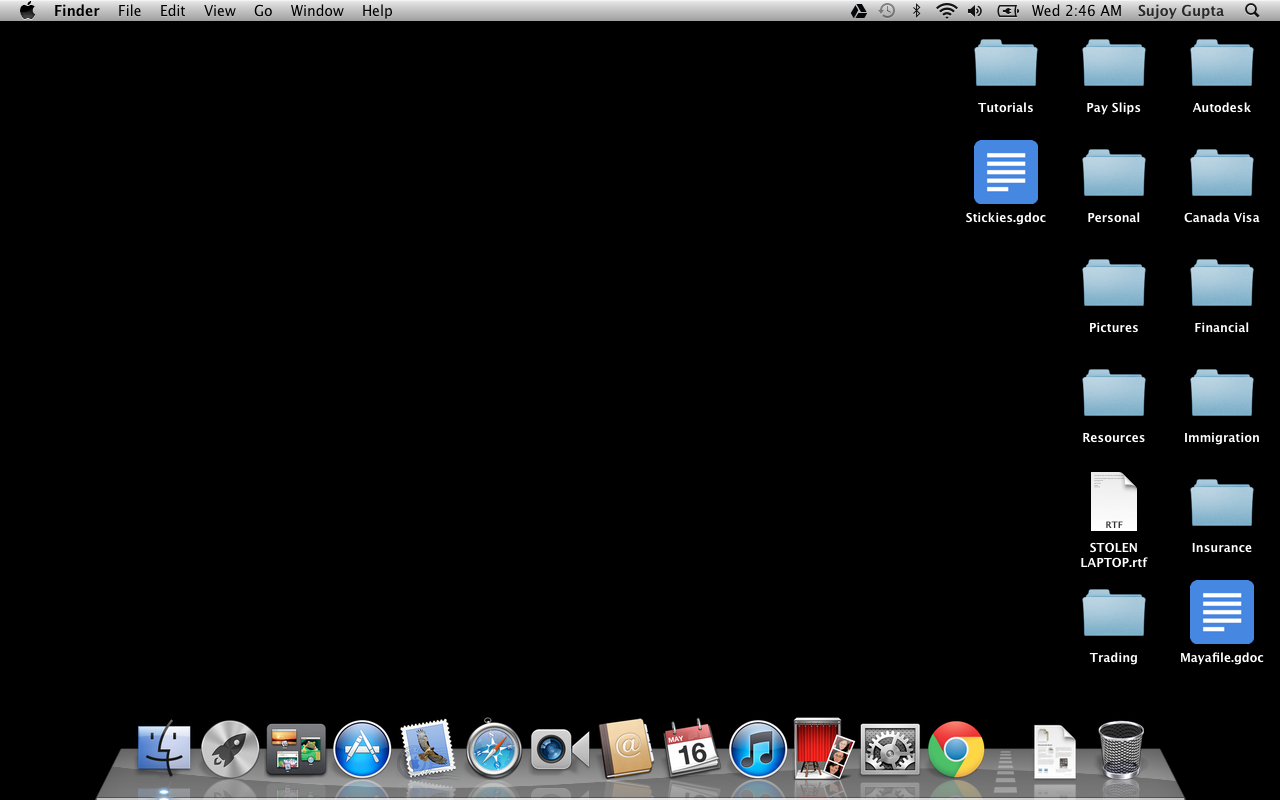Image resolution: width=1280 pixels, height=800 pixels.
Task: Select the STOLEN LAPTOP.rtf file
Action: (x=1113, y=503)
